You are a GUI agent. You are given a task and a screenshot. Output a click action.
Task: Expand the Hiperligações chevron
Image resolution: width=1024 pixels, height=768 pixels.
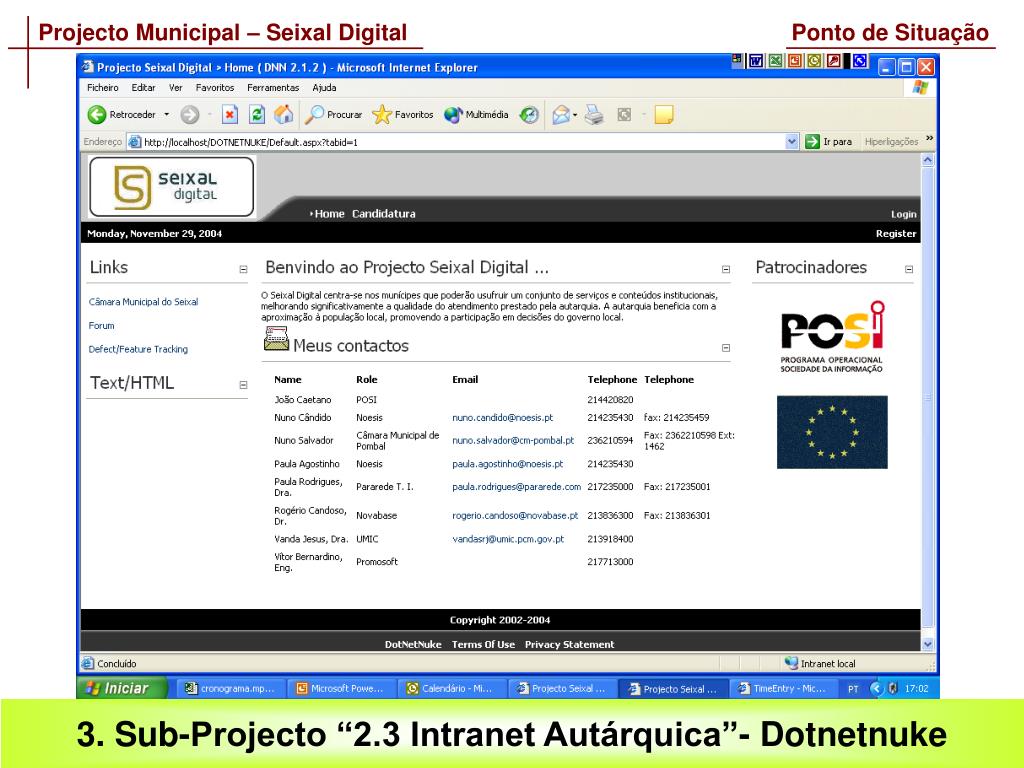929,139
